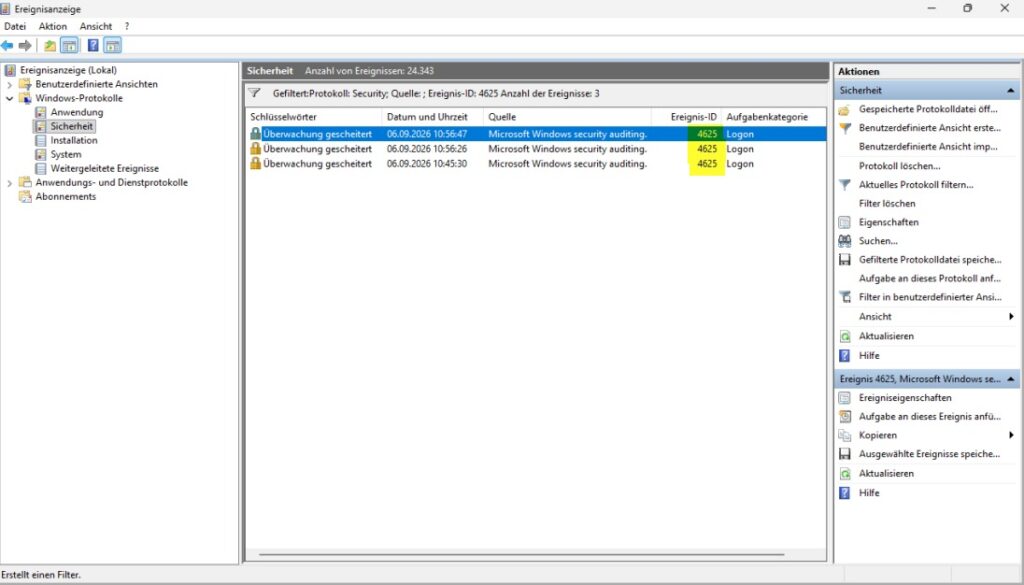Select Weitergeleitete Ereignisse in the tree
Viewport: 1024px width, 585px height.
pyautogui.click(x=104, y=168)
